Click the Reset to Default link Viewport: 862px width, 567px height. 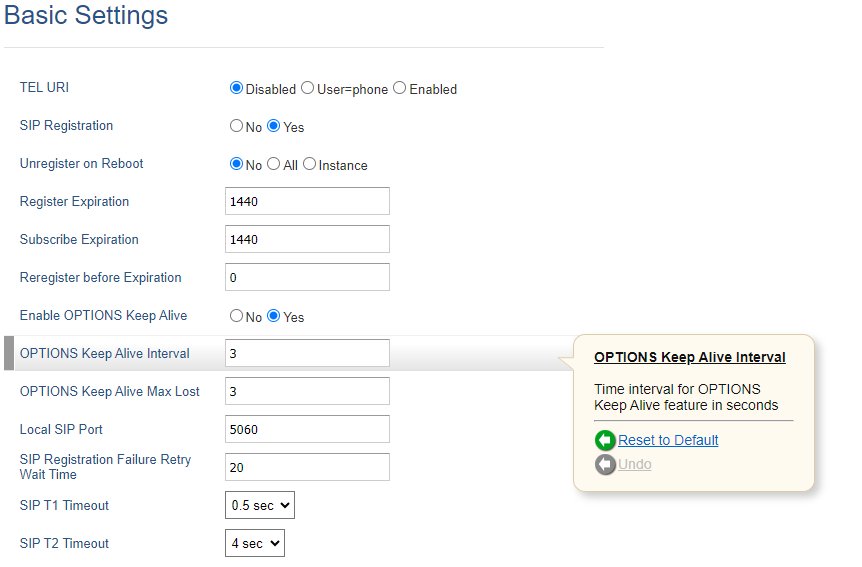click(x=668, y=440)
